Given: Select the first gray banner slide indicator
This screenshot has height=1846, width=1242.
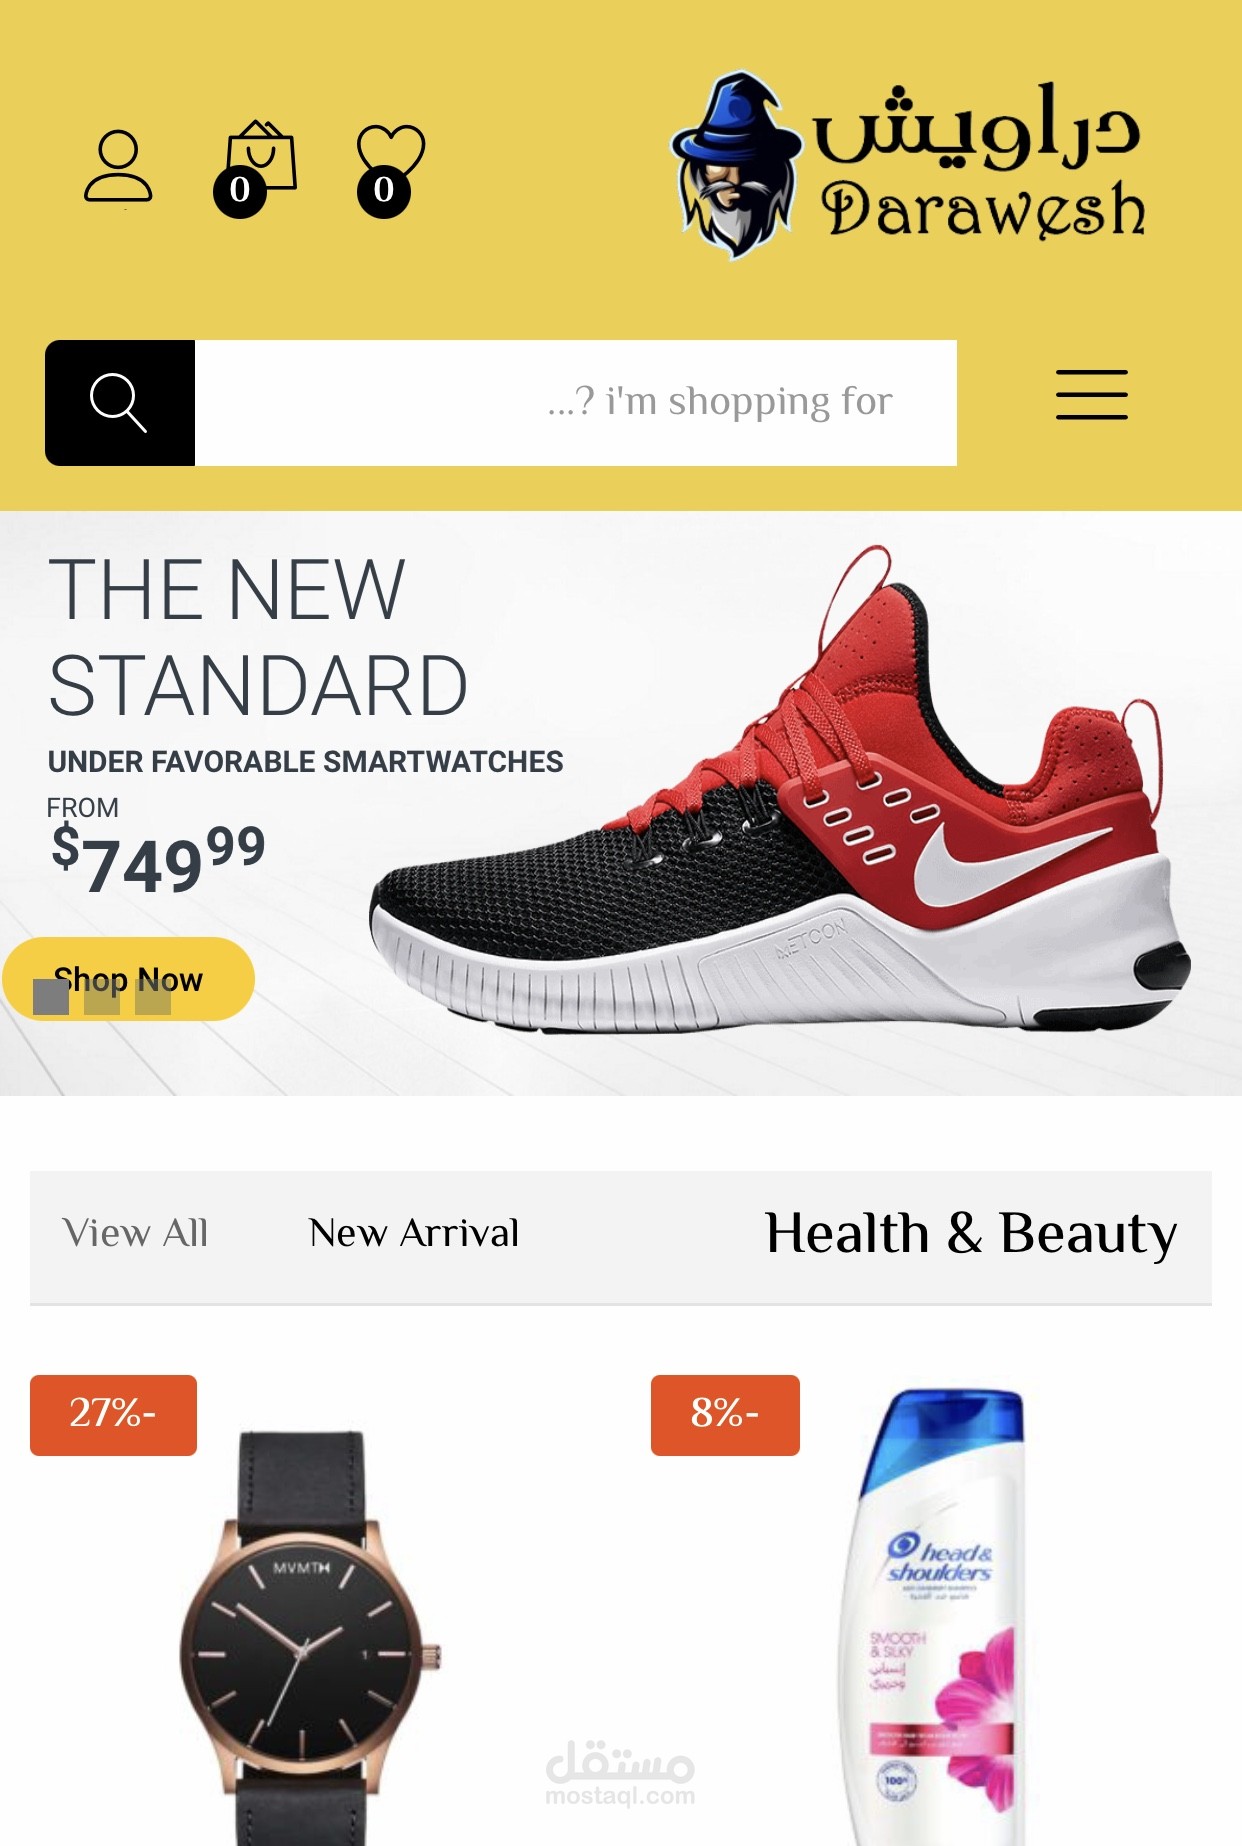Looking at the screenshot, I should coord(51,997).
